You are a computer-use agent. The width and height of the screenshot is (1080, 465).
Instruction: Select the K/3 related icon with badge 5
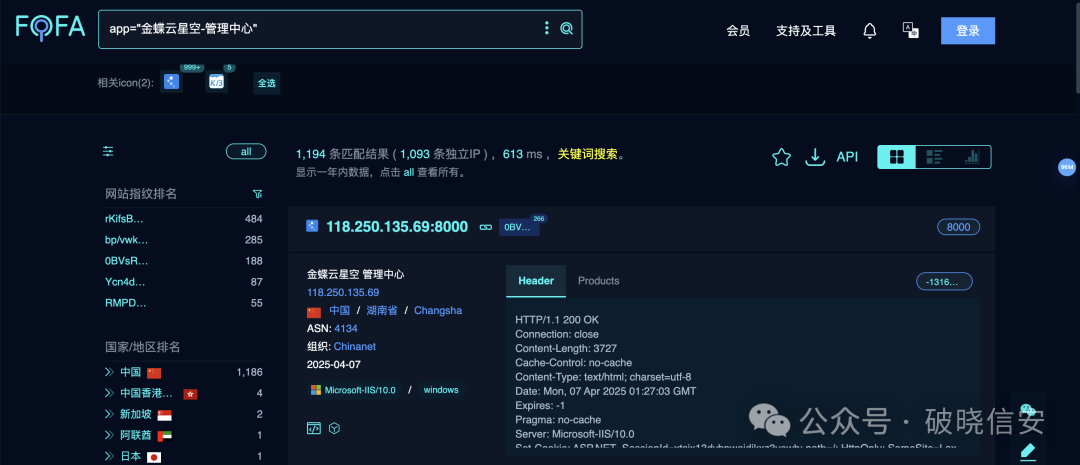pos(216,82)
